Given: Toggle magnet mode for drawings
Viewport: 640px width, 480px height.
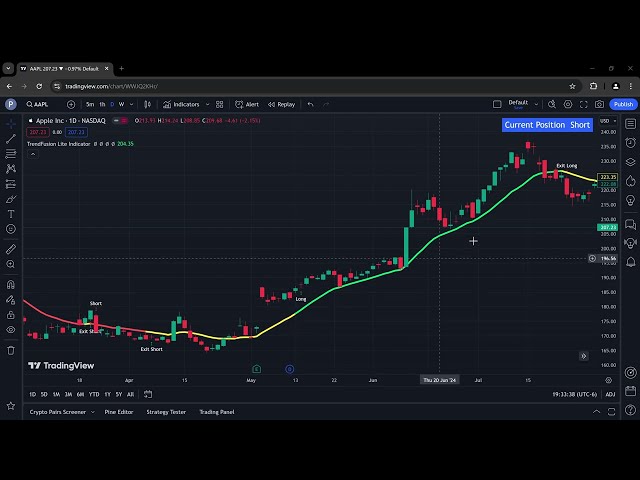Looking at the screenshot, I should [x=11, y=284].
